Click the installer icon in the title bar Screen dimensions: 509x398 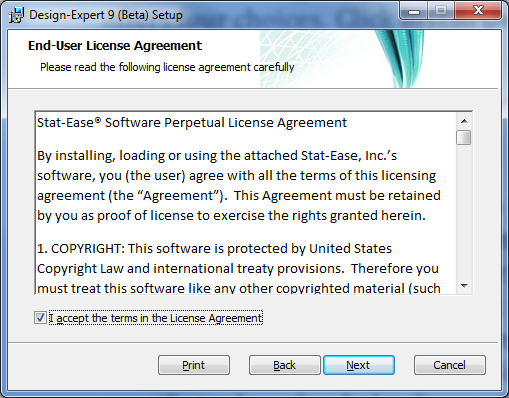(x=16, y=15)
